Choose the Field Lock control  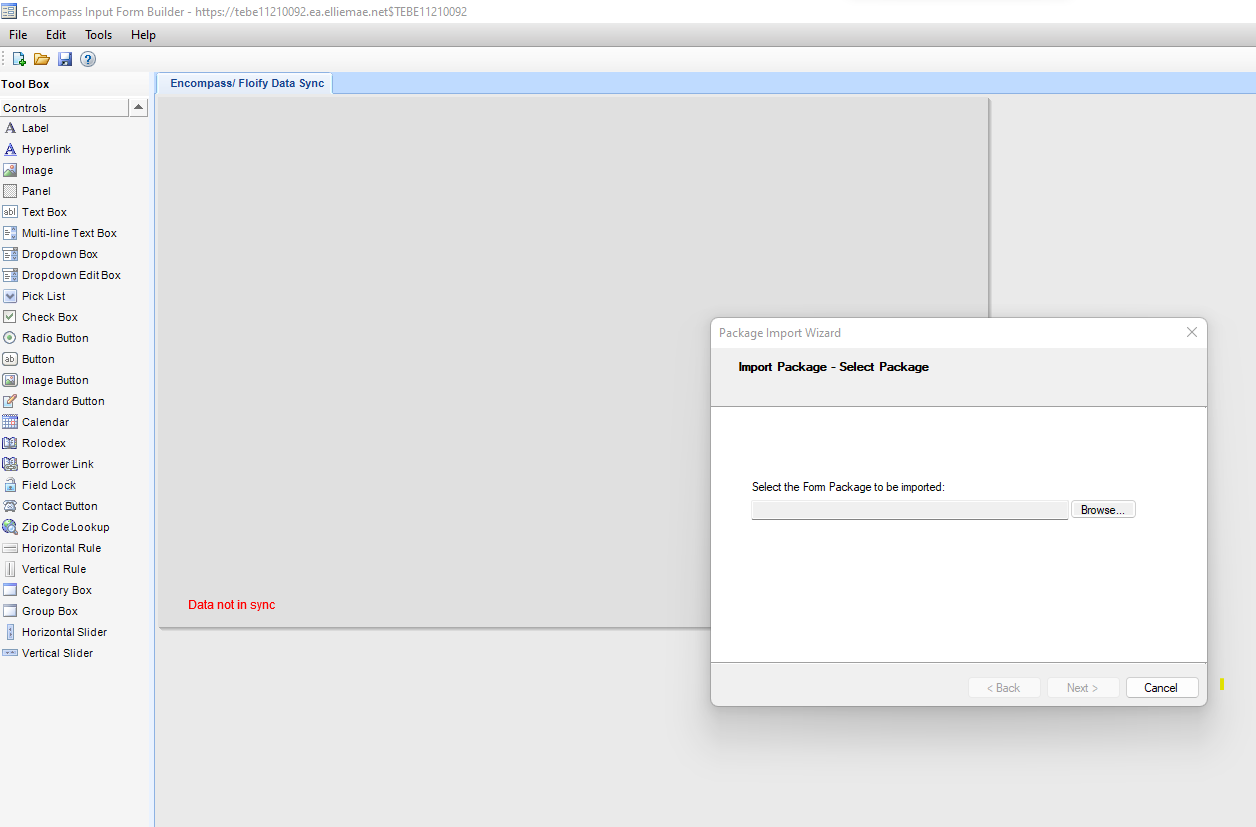48,485
